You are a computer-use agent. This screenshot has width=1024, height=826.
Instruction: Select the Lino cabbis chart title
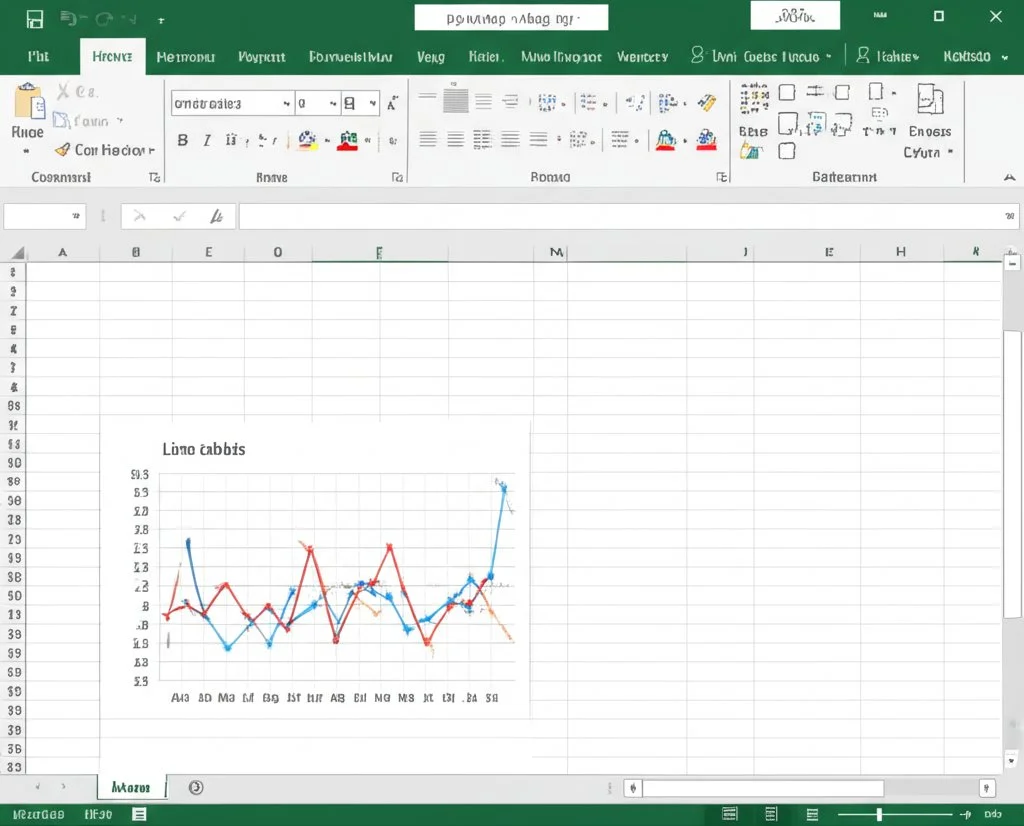[204, 449]
